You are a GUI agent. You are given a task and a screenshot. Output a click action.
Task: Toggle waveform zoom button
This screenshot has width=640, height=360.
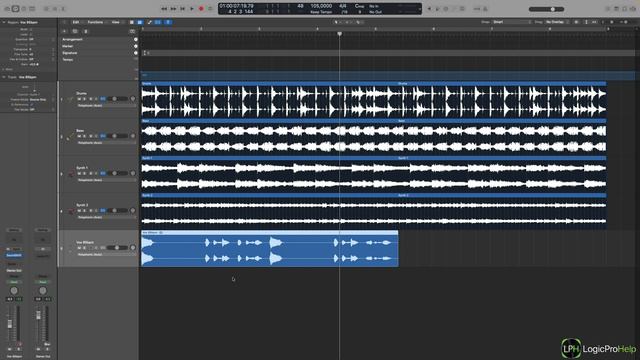point(576,22)
